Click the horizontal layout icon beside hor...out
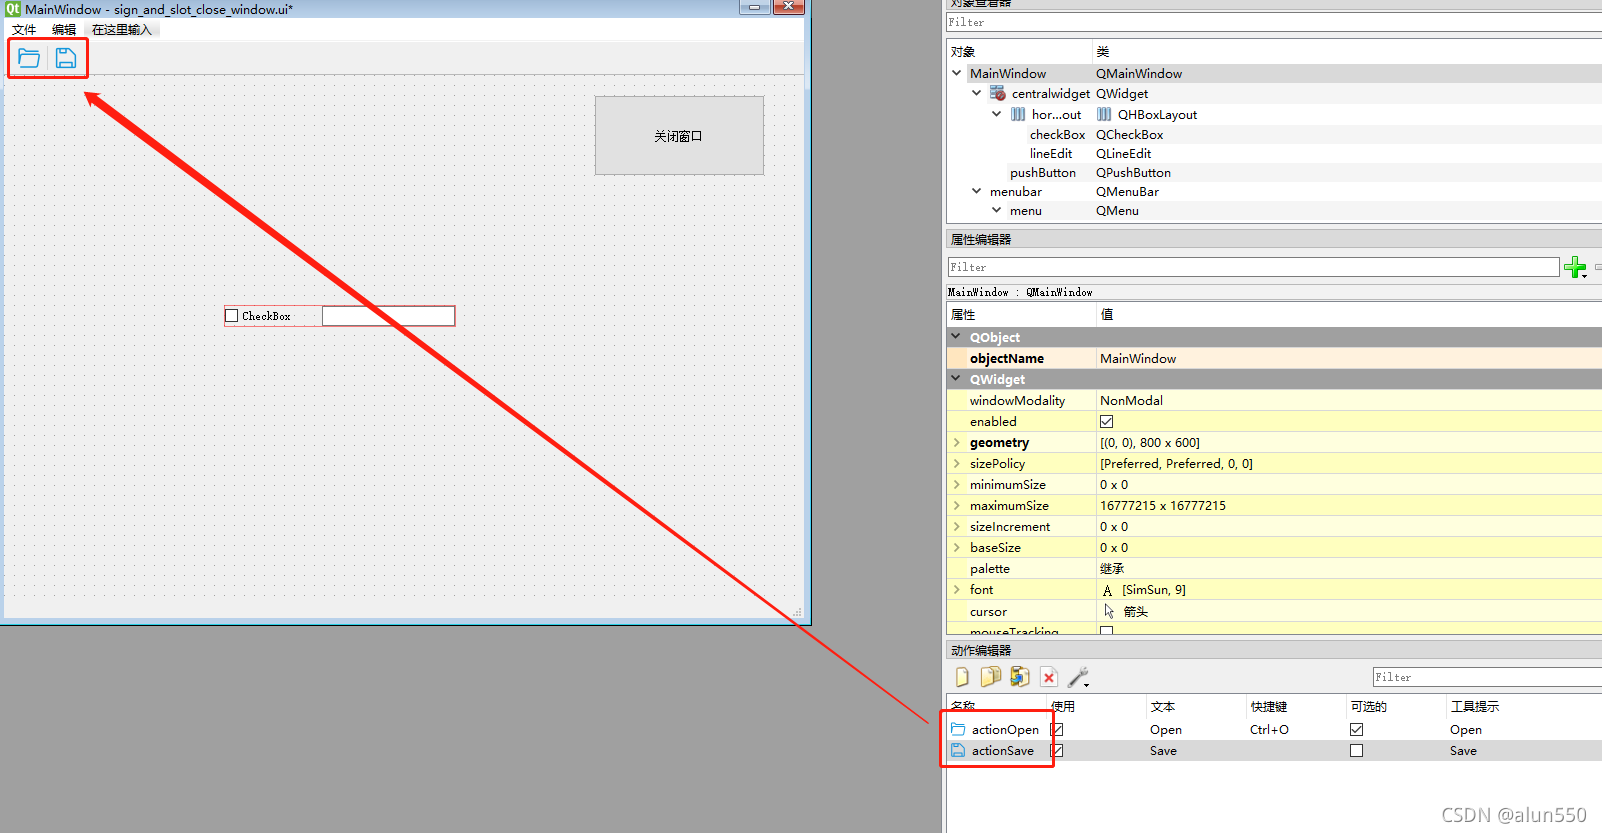The height and width of the screenshot is (833, 1602). point(1018,114)
